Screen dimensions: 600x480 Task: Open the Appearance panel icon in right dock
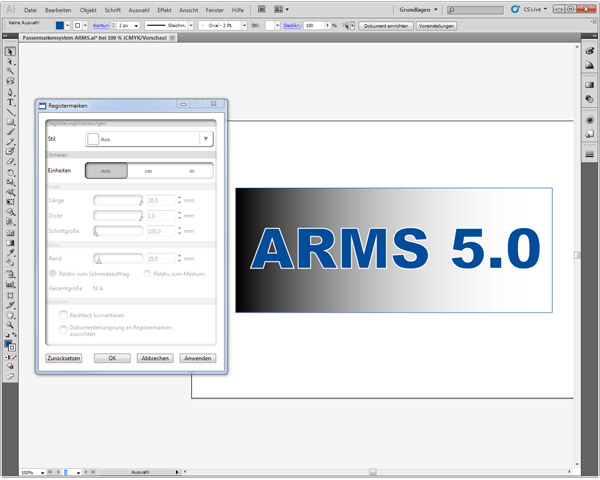point(590,119)
